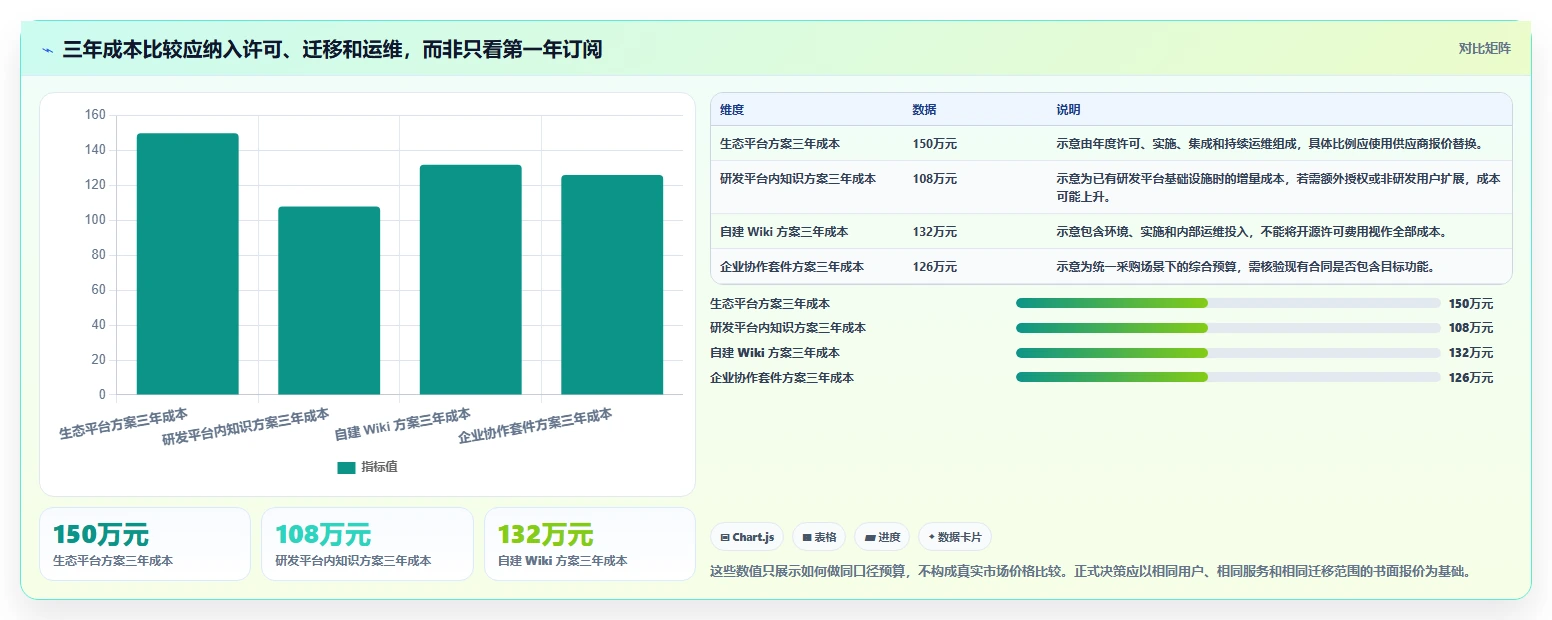1552x620 pixels.
Task: Toggle the 指标值 legend swatch under the chart
Action: (346, 467)
